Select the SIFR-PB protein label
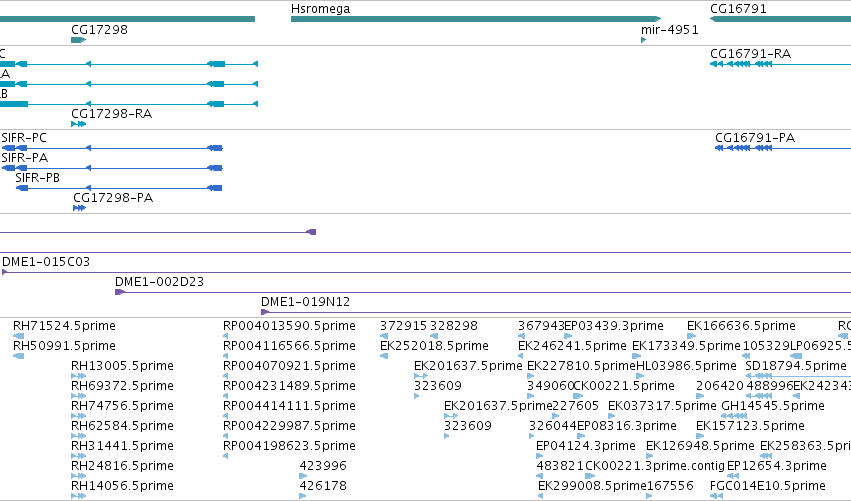Image resolution: width=851 pixels, height=501 pixels. (37, 178)
